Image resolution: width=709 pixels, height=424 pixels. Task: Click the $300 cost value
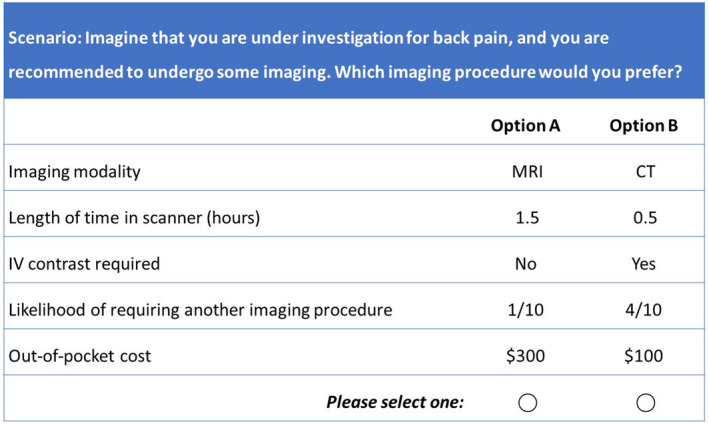tap(525, 356)
